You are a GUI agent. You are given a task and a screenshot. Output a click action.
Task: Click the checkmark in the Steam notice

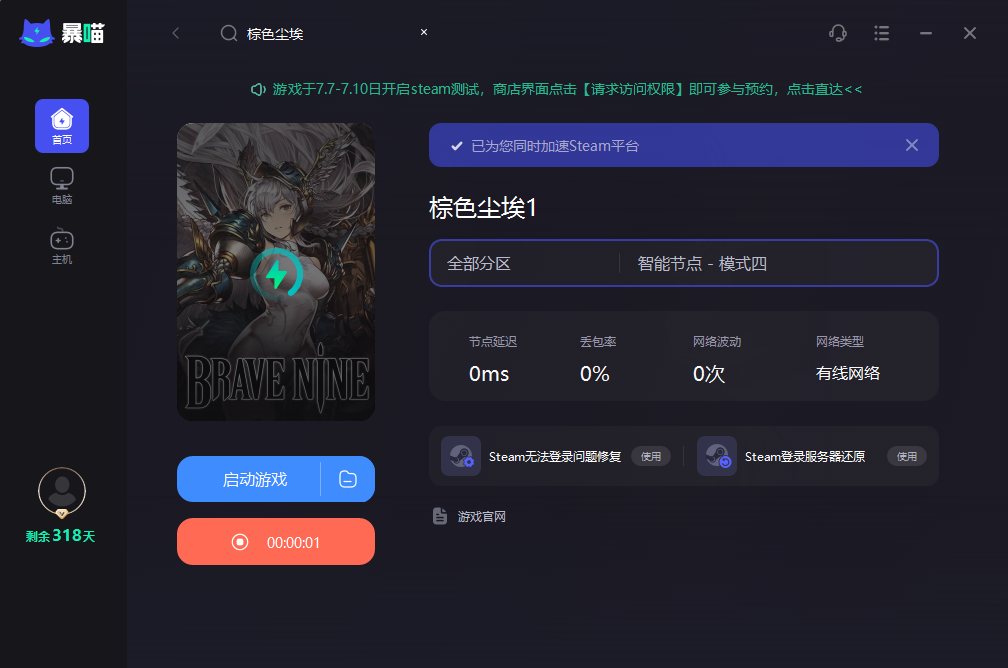pos(456,146)
